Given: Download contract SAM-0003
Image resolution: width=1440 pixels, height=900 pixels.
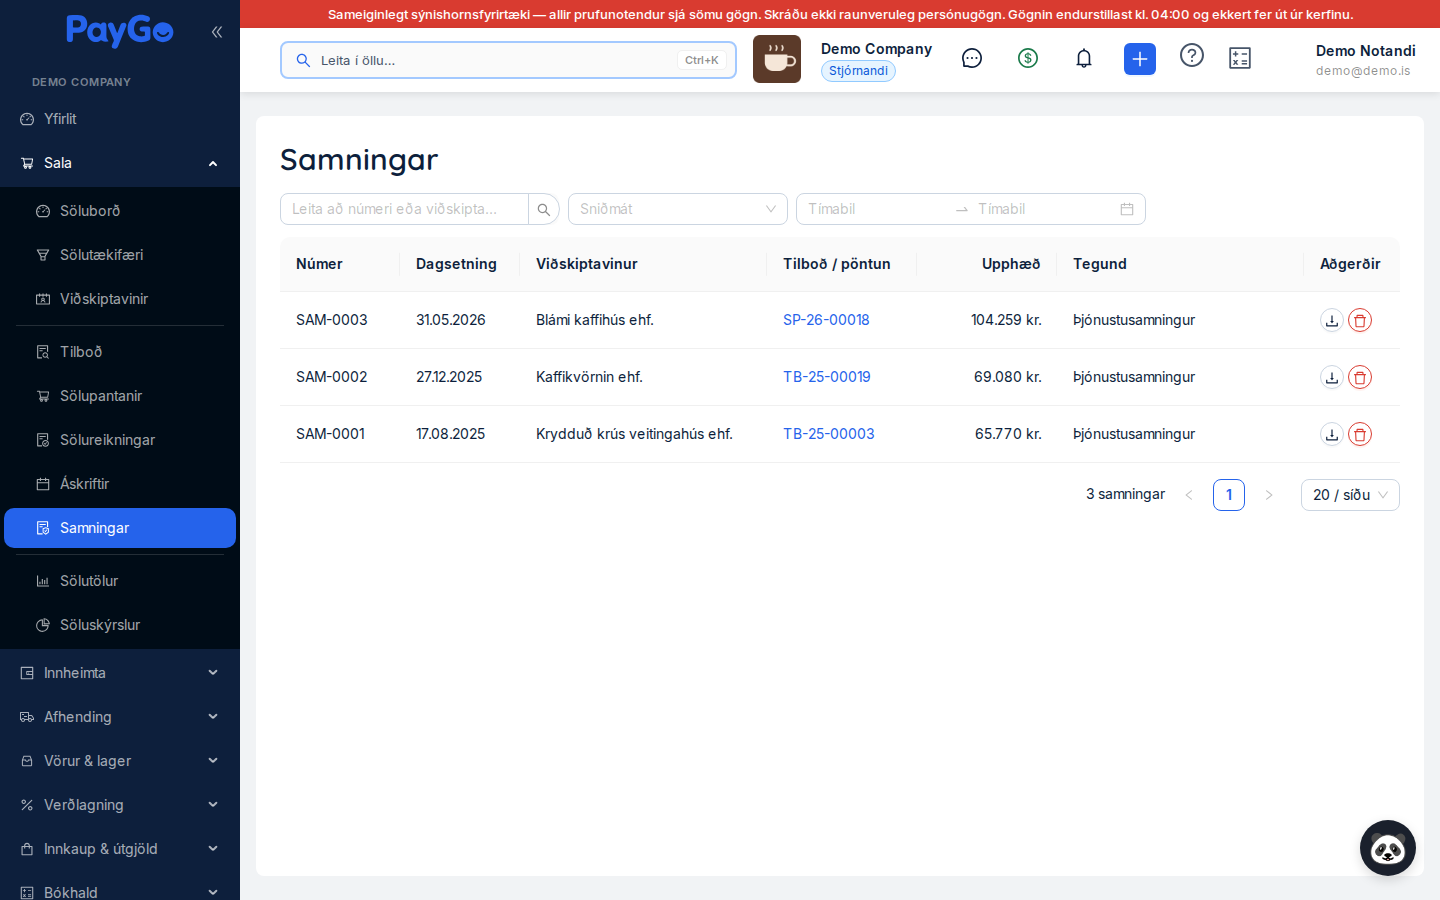Looking at the screenshot, I should click(x=1332, y=320).
